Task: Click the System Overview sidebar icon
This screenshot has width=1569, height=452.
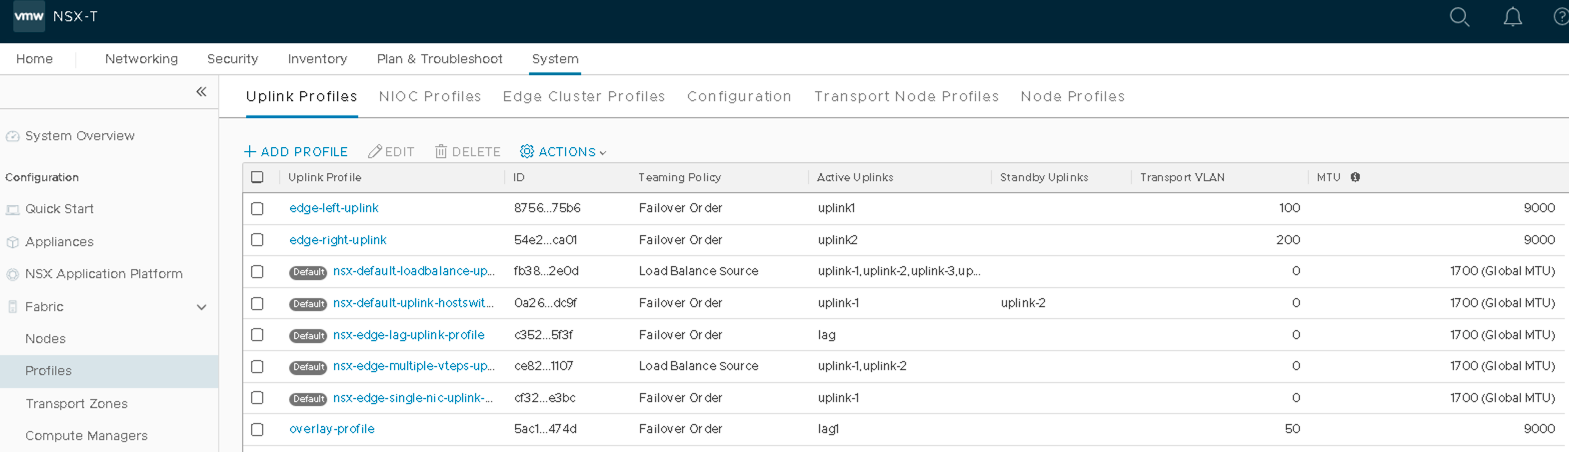Action: [13, 136]
